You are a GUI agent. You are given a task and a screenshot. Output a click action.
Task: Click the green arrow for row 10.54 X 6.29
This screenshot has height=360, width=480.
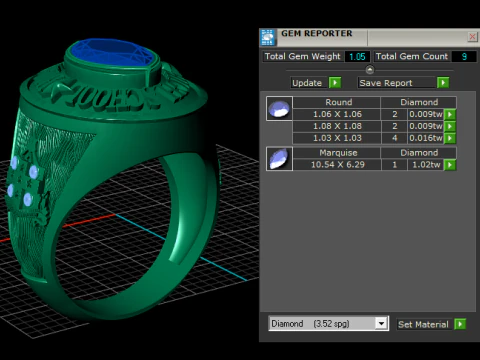(x=450, y=165)
